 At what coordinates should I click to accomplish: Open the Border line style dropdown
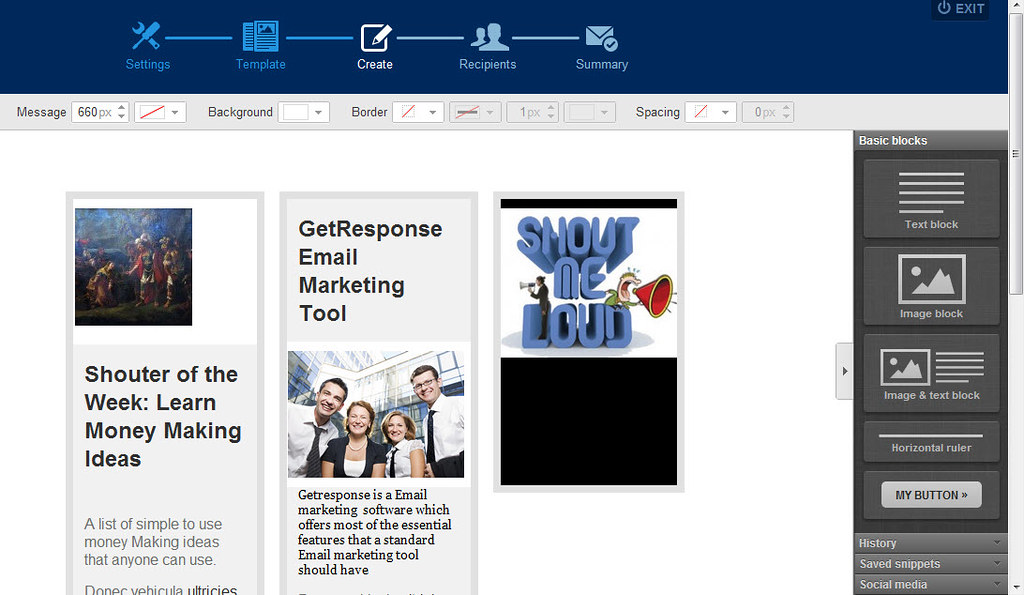point(475,112)
